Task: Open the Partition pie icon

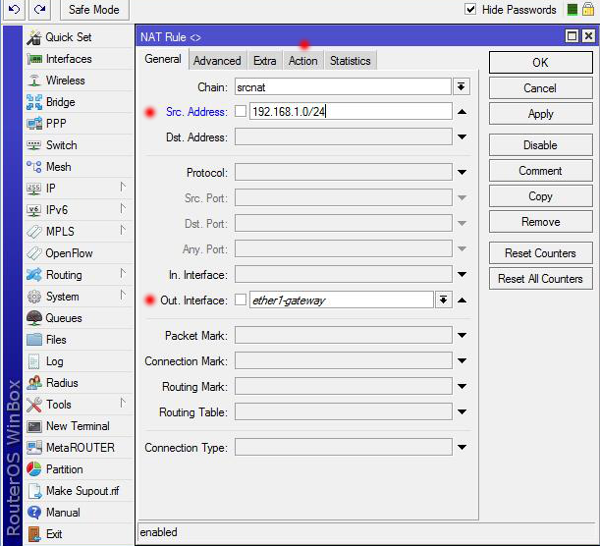Action: (x=34, y=469)
